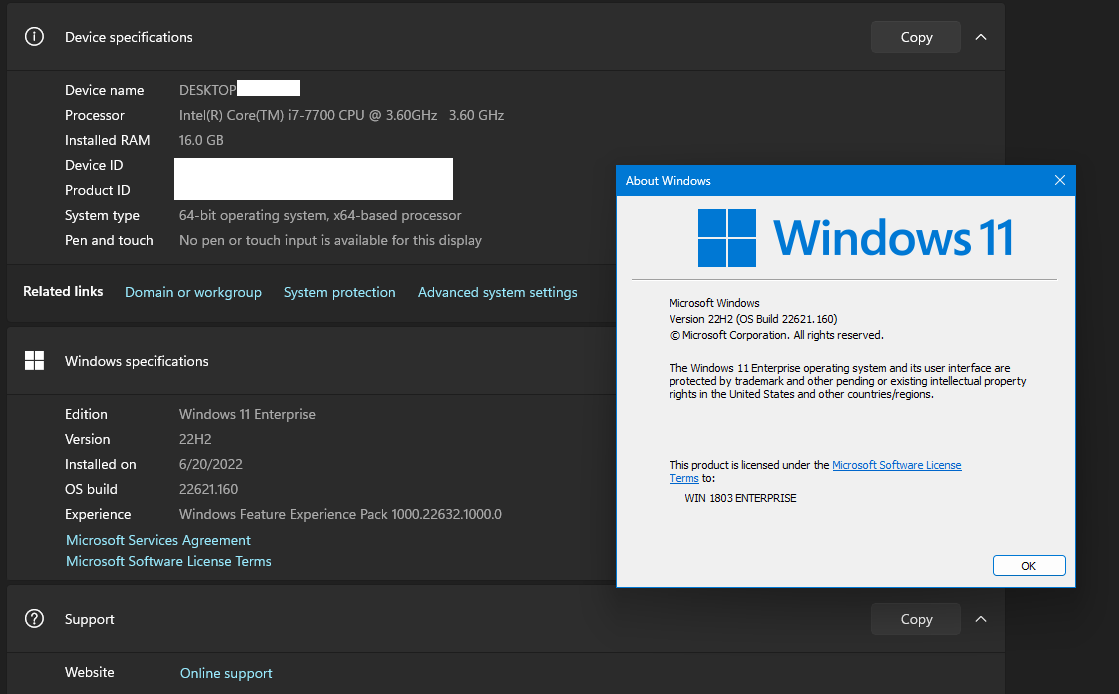
Task: Copy the Support section details
Action: (x=916, y=619)
